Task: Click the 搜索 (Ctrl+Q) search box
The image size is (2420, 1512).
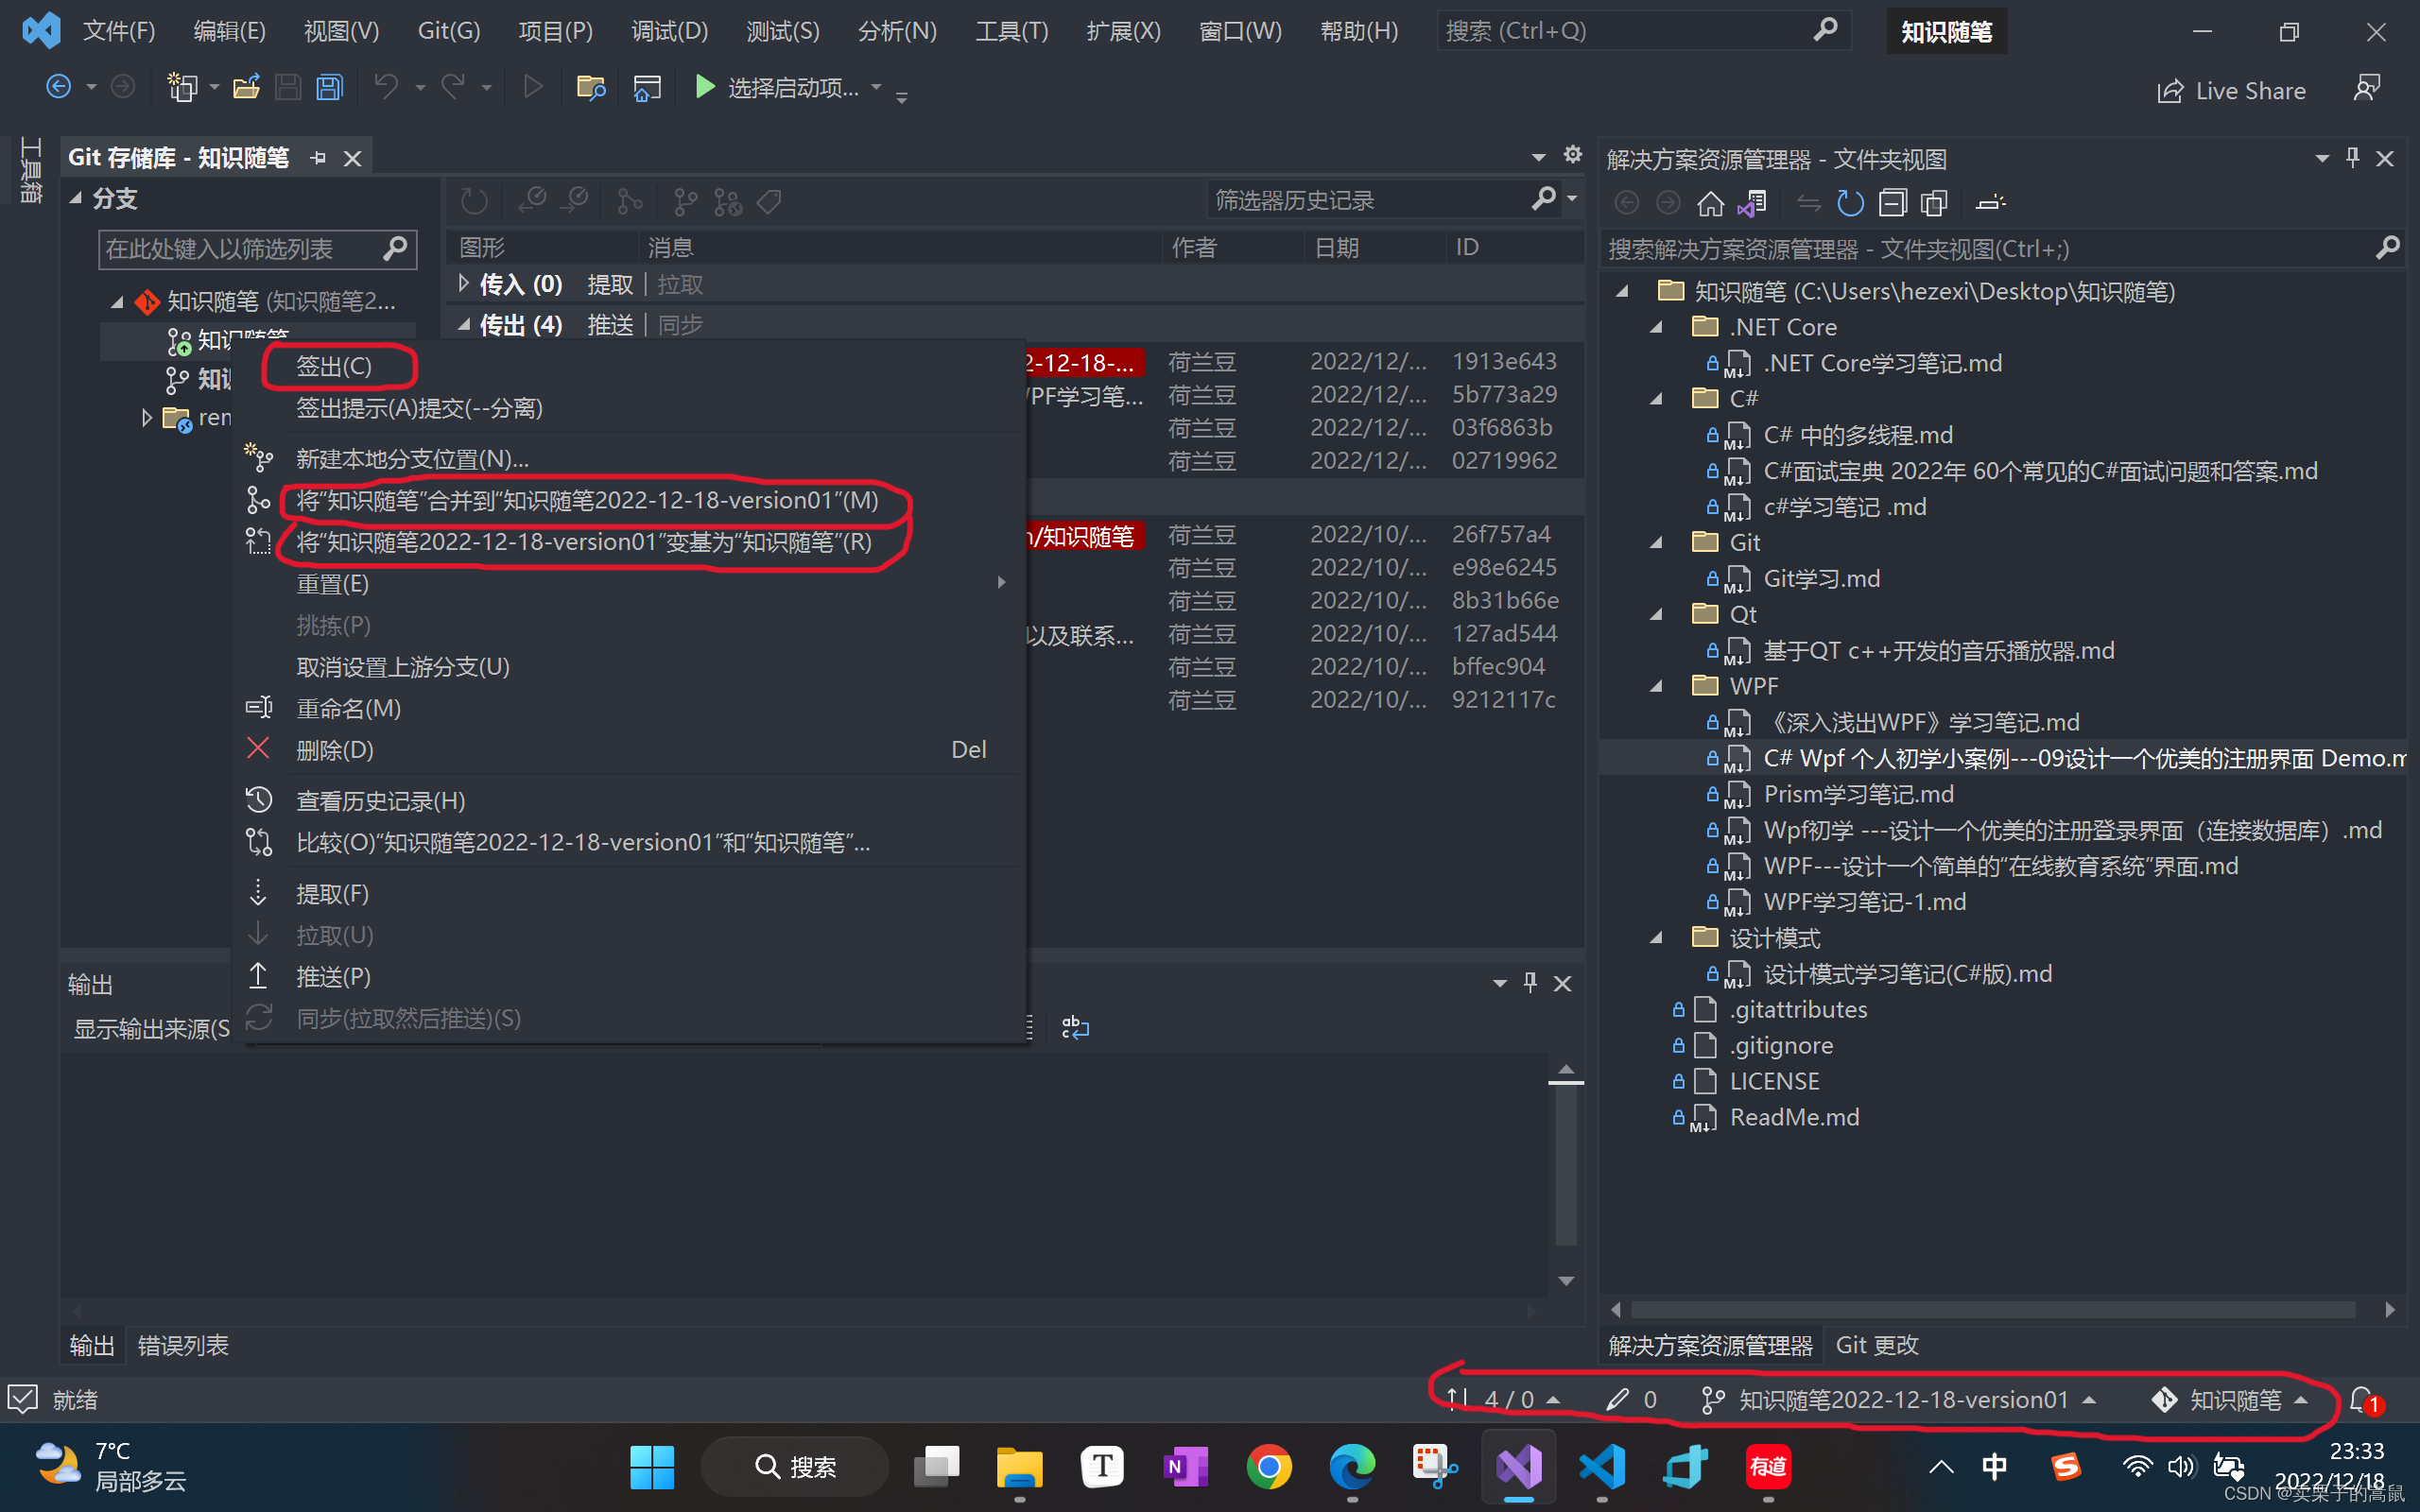Action: (x=1643, y=31)
